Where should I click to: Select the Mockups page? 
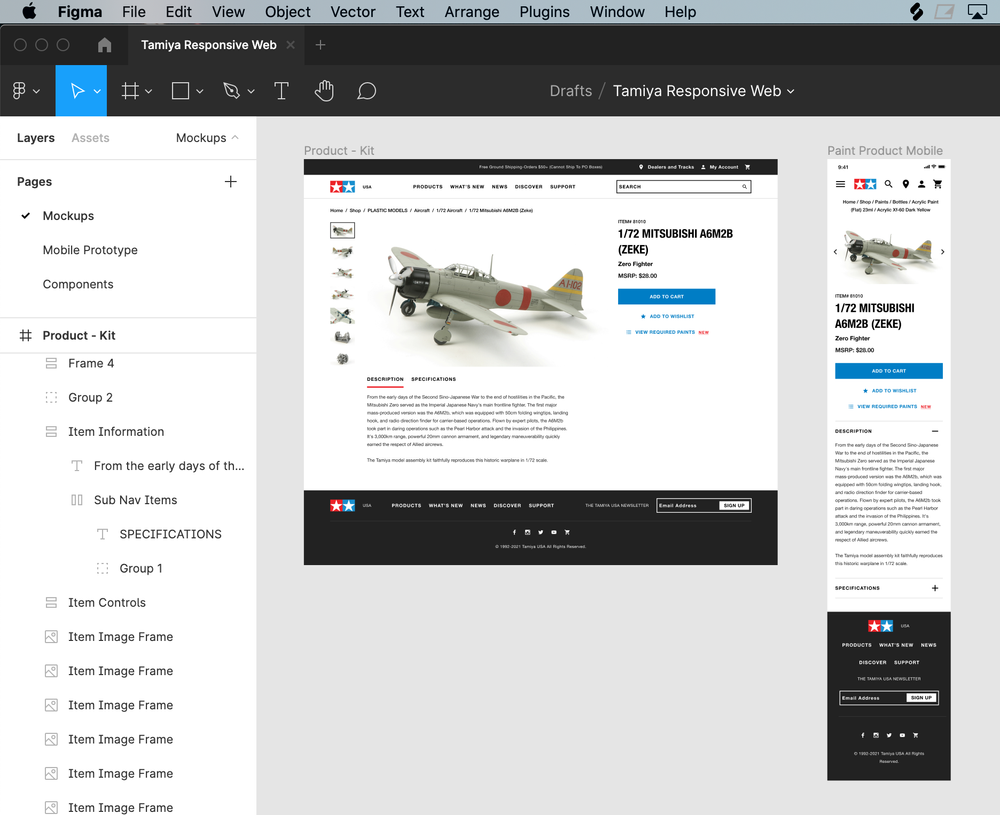pyautogui.click(x=68, y=216)
